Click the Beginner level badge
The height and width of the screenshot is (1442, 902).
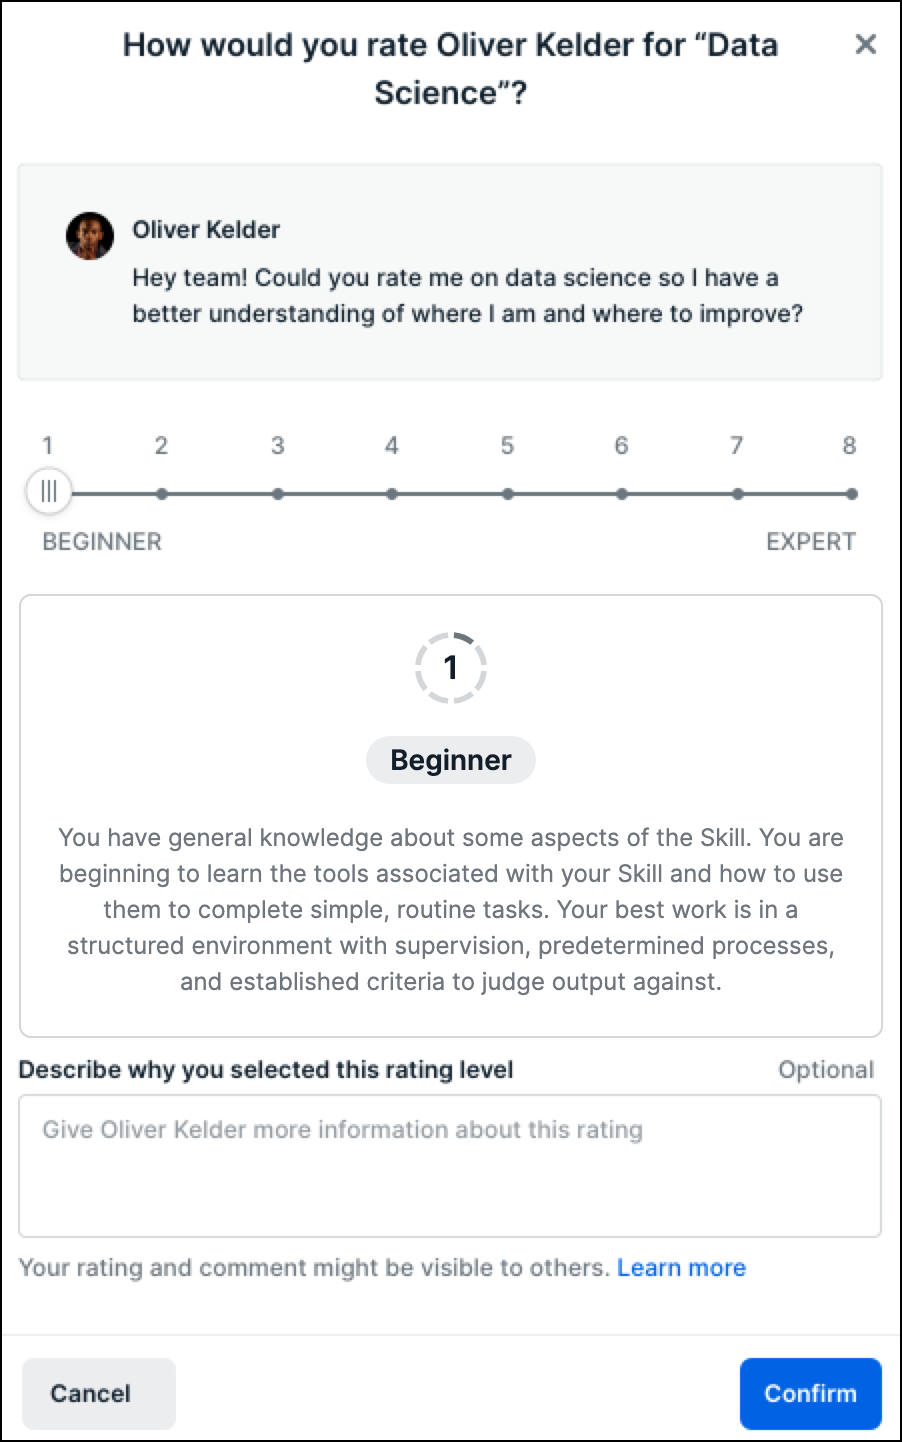451,760
